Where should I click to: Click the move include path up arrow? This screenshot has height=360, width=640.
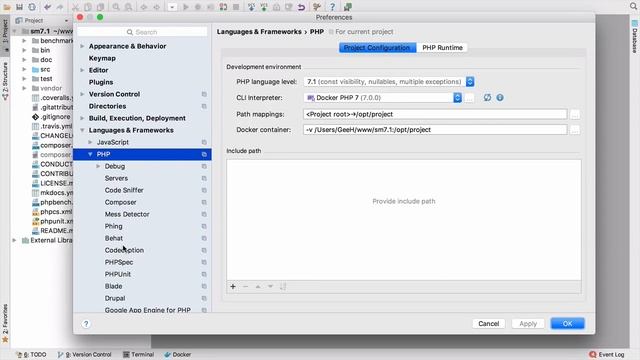click(258, 287)
